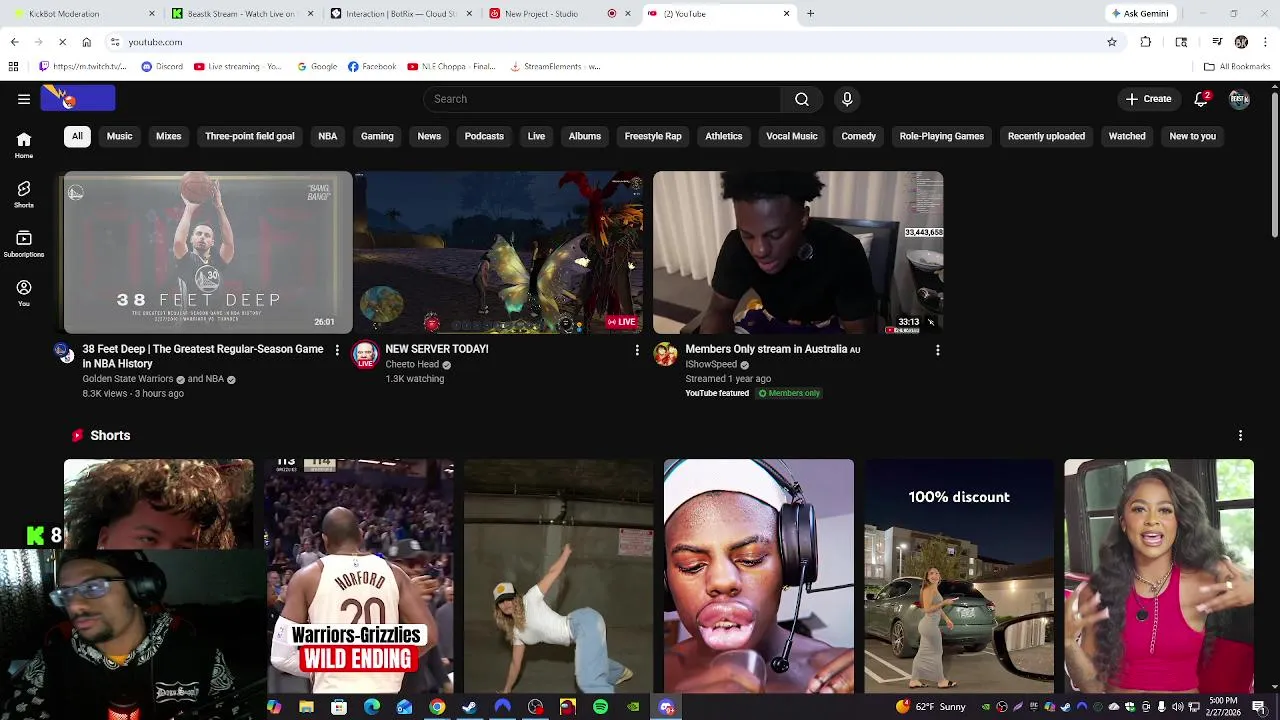Open StreamElements bookmark
The width and height of the screenshot is (1280, 720).
(555, 67)
